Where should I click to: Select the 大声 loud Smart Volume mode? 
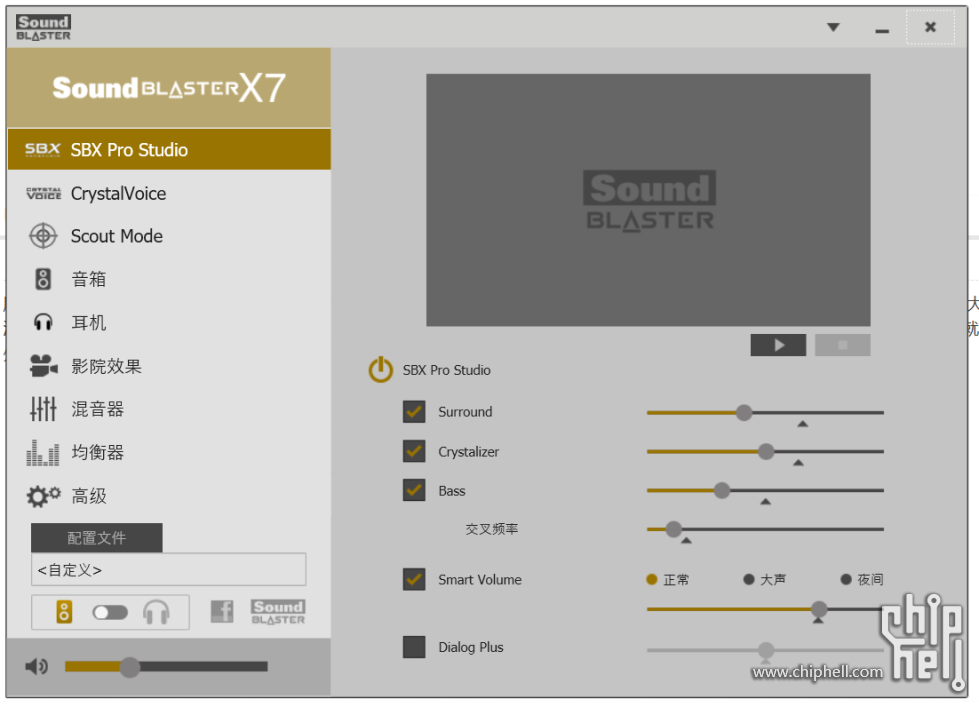[x=764, y=580]
